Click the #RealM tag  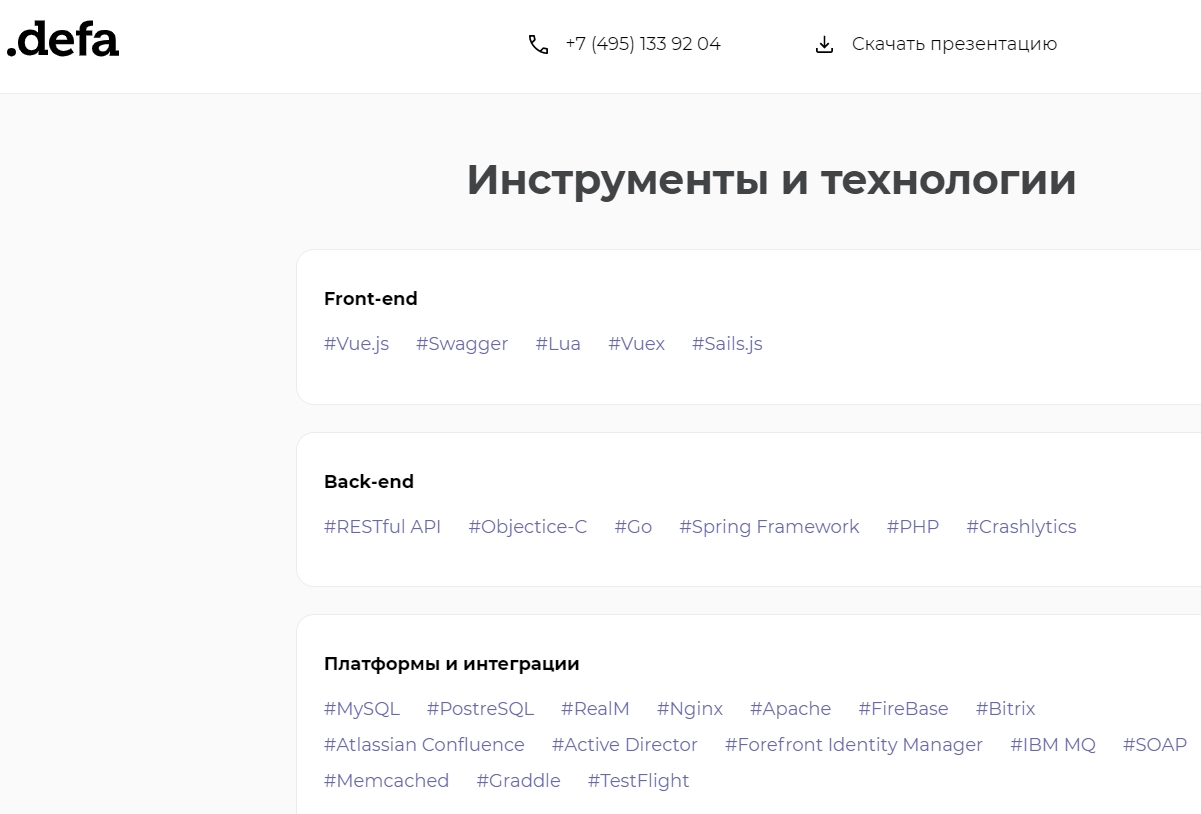595,709
